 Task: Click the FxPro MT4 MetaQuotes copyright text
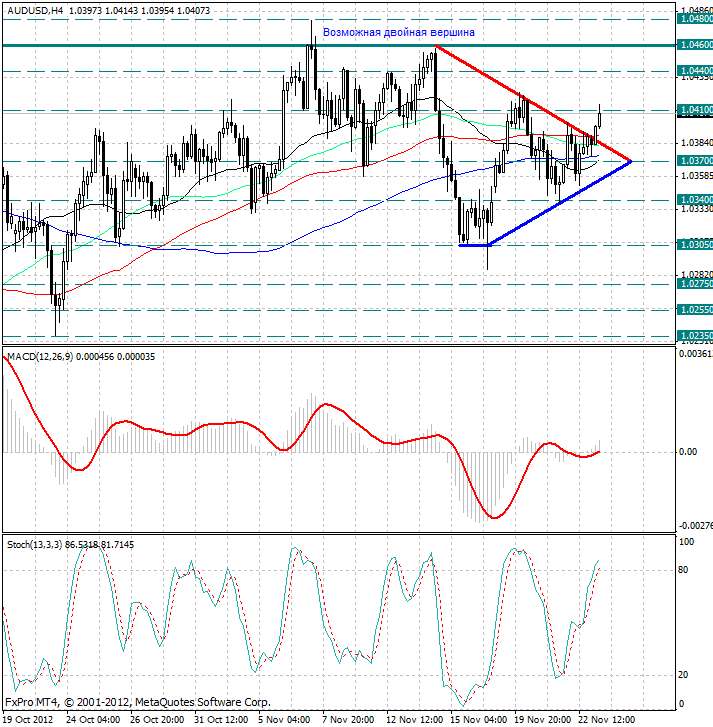138,702
